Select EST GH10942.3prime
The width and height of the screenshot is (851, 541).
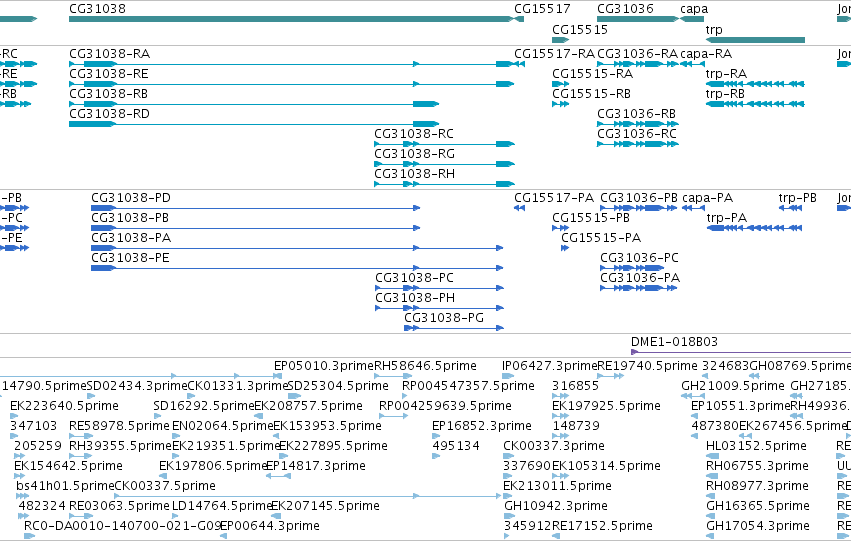coord(510,517)
